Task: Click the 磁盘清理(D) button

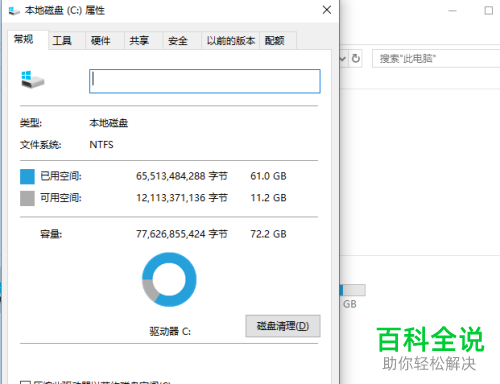Action: [x=283, y=326]
